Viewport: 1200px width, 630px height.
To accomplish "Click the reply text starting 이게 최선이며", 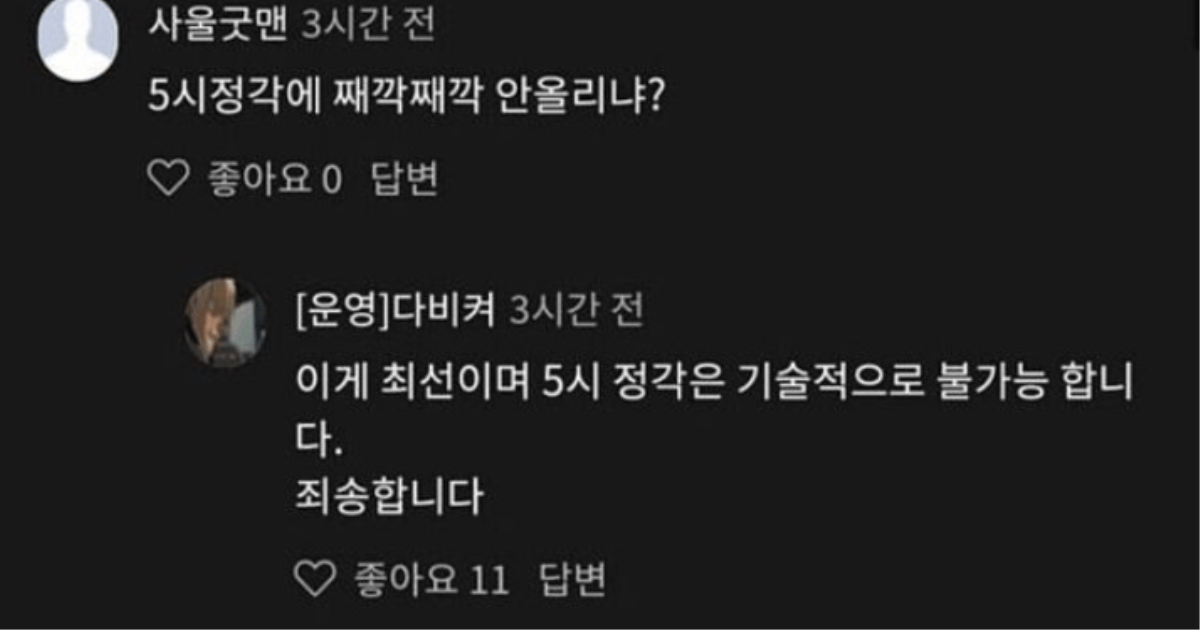I will click(x=713, y=383).
